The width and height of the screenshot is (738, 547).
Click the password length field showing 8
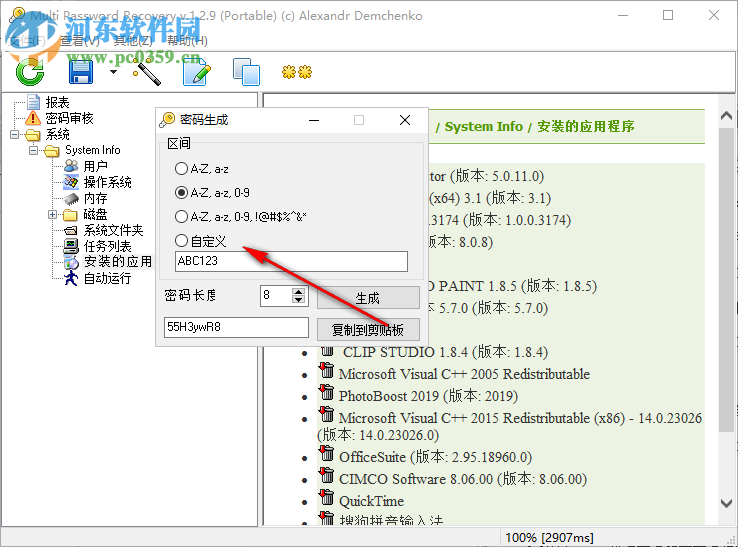coord(276,296)
